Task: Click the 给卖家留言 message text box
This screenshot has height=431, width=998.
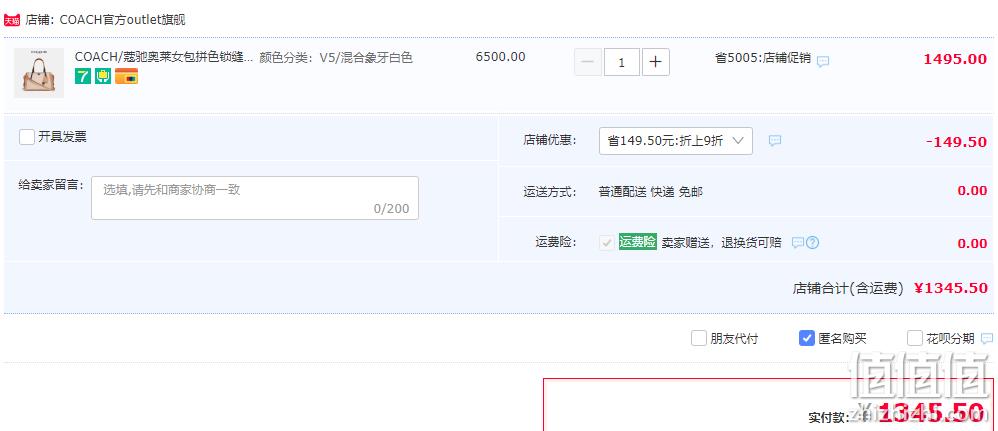Action: (x=255, y=198)
